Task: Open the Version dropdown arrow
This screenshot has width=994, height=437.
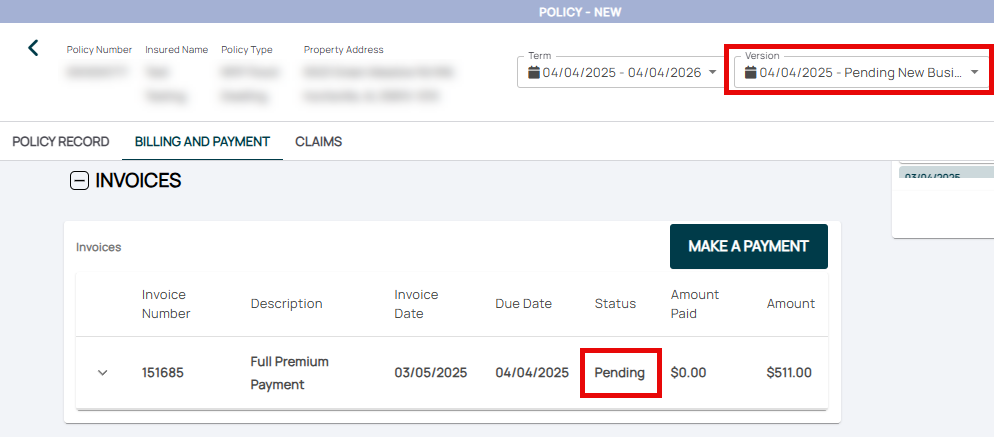Action: [x=974, y=73]
